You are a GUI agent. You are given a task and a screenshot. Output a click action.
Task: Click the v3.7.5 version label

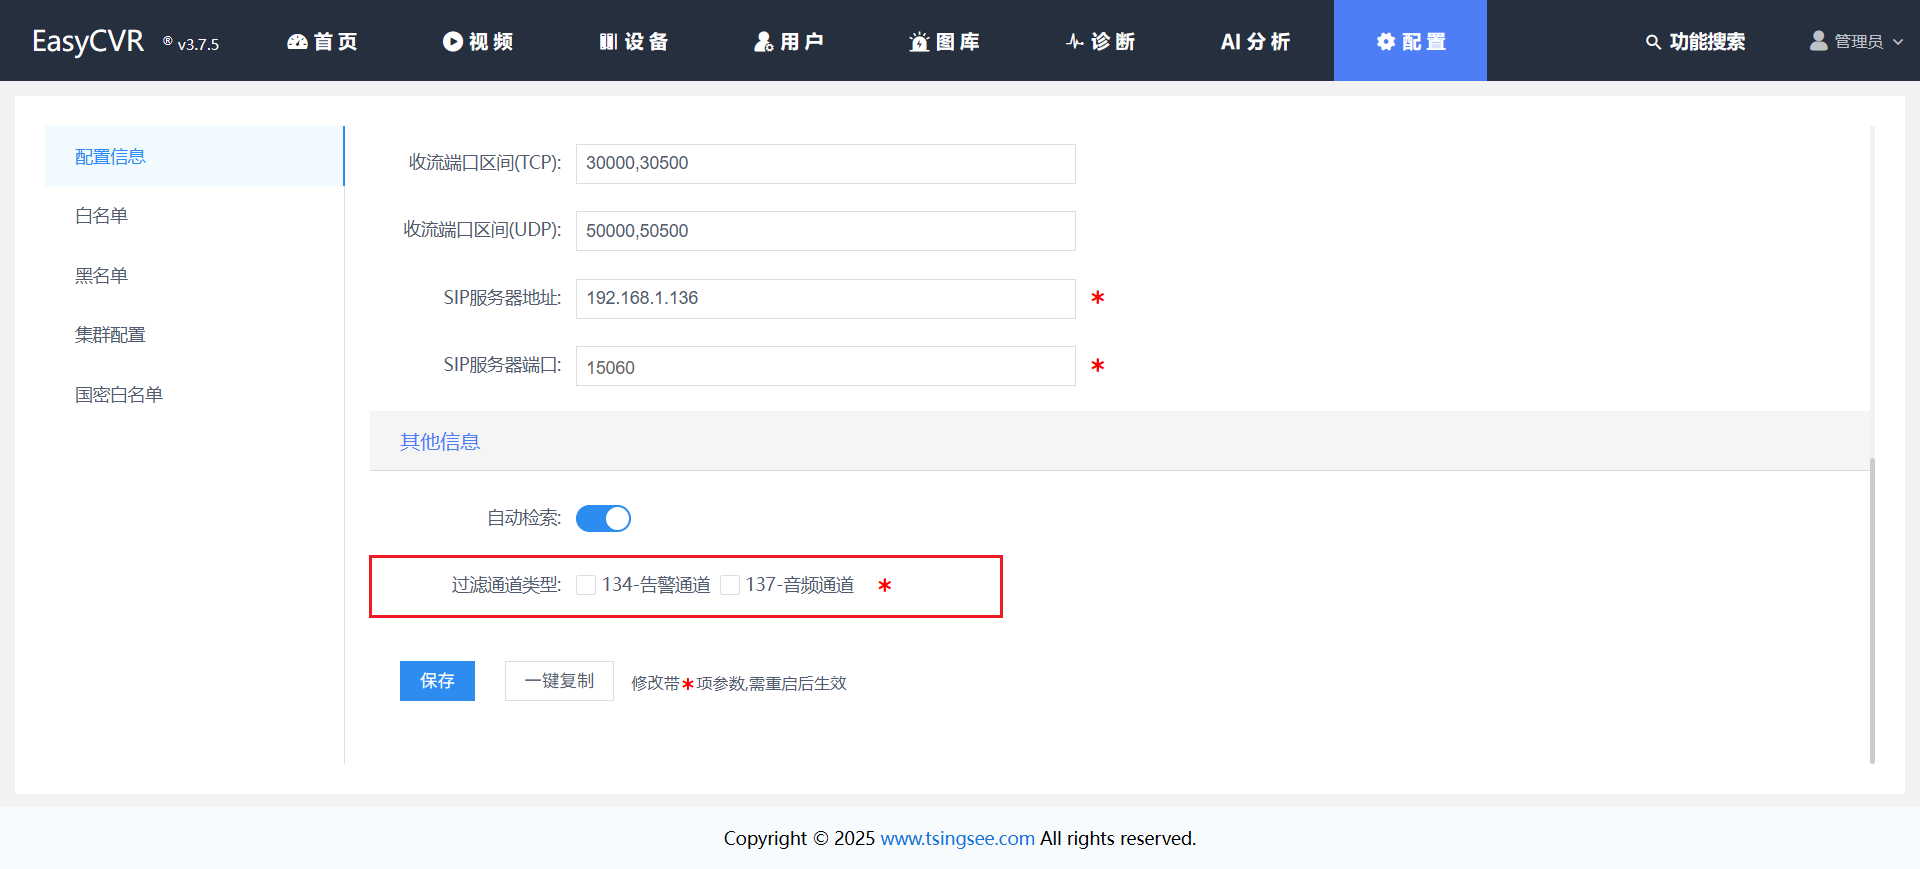click(x=198, y=44)
